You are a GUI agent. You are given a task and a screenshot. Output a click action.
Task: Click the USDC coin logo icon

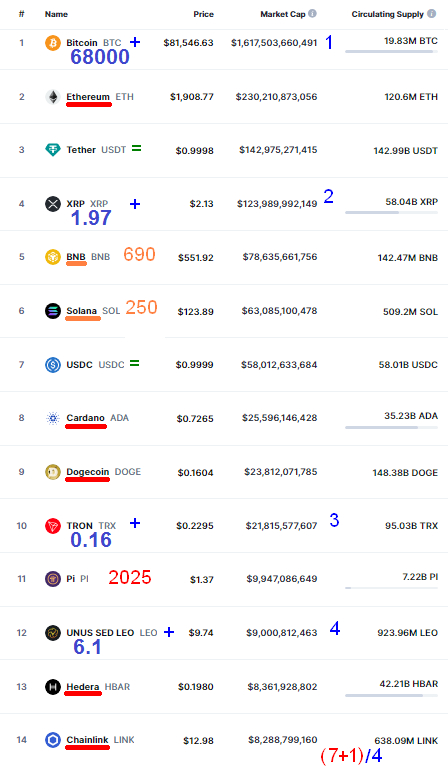coord(53,364)
